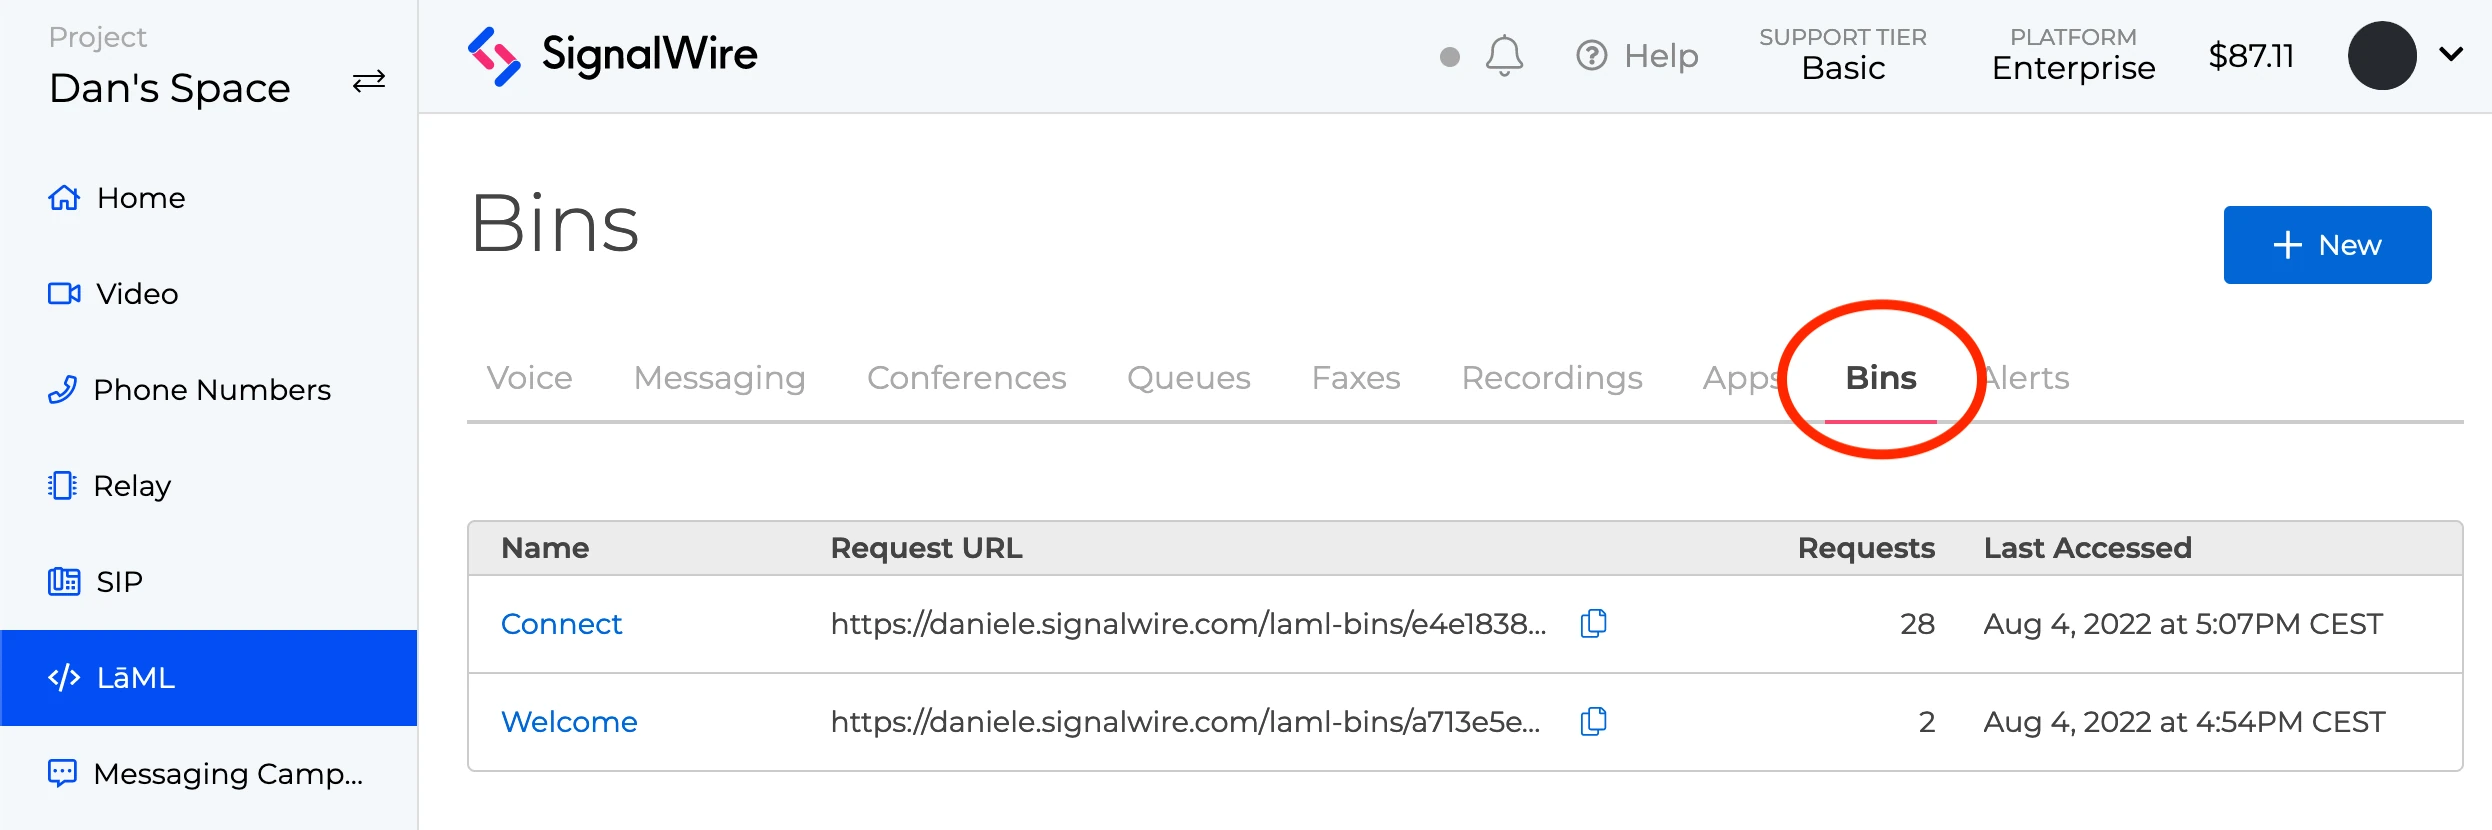Open the Connect bin link
This screenshot has height=830, width=2492.
(561, 624)
